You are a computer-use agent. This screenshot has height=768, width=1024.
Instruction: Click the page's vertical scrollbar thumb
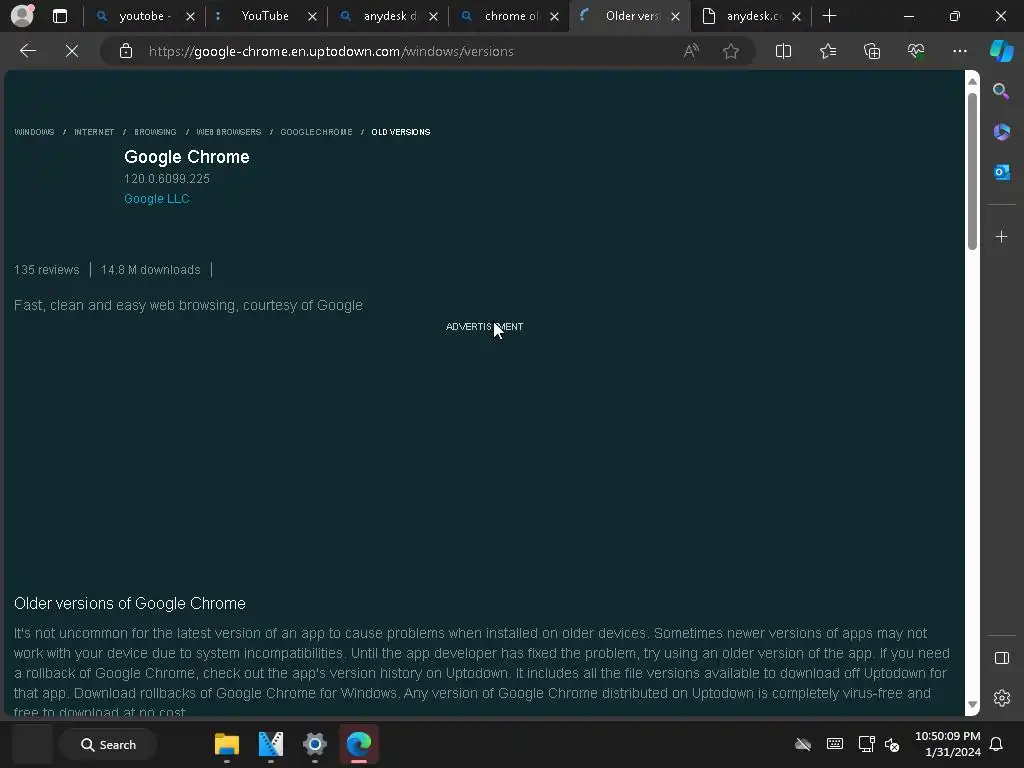click(x=972, y=171)
